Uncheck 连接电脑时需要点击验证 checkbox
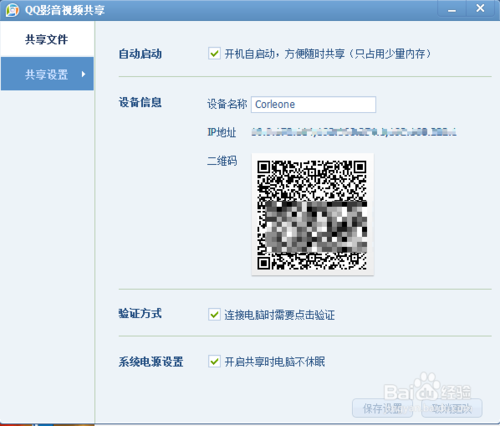The image size is (500, 426). click(x=214, y=314)
